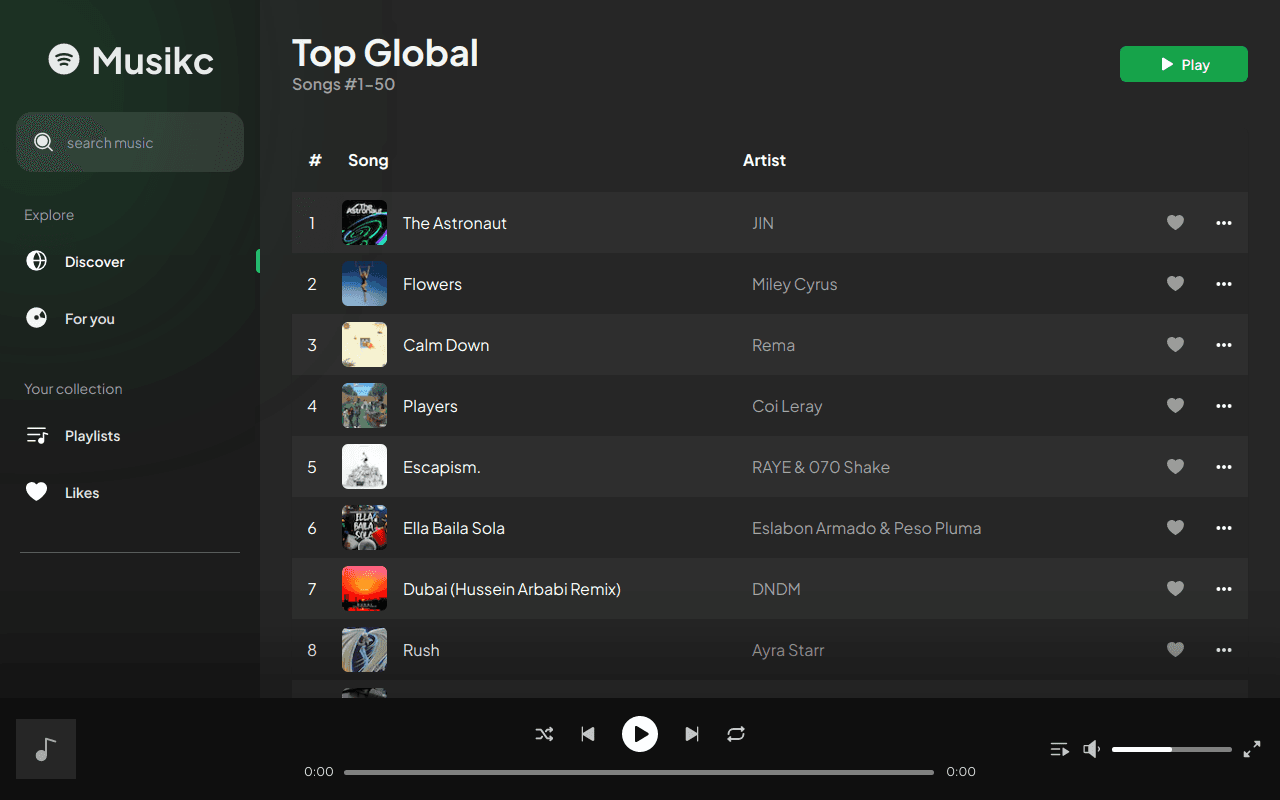Viewport: 1280px width, 800px height.
Task: Open Playlists in your collection
Action: click(73, 436)
